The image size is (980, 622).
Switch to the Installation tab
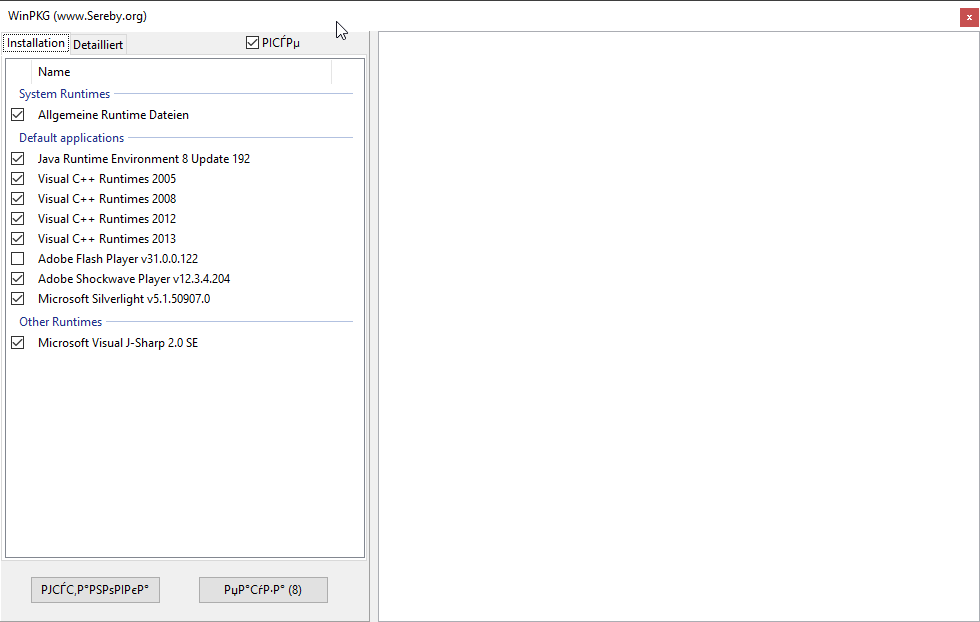[x=36, y=43]
